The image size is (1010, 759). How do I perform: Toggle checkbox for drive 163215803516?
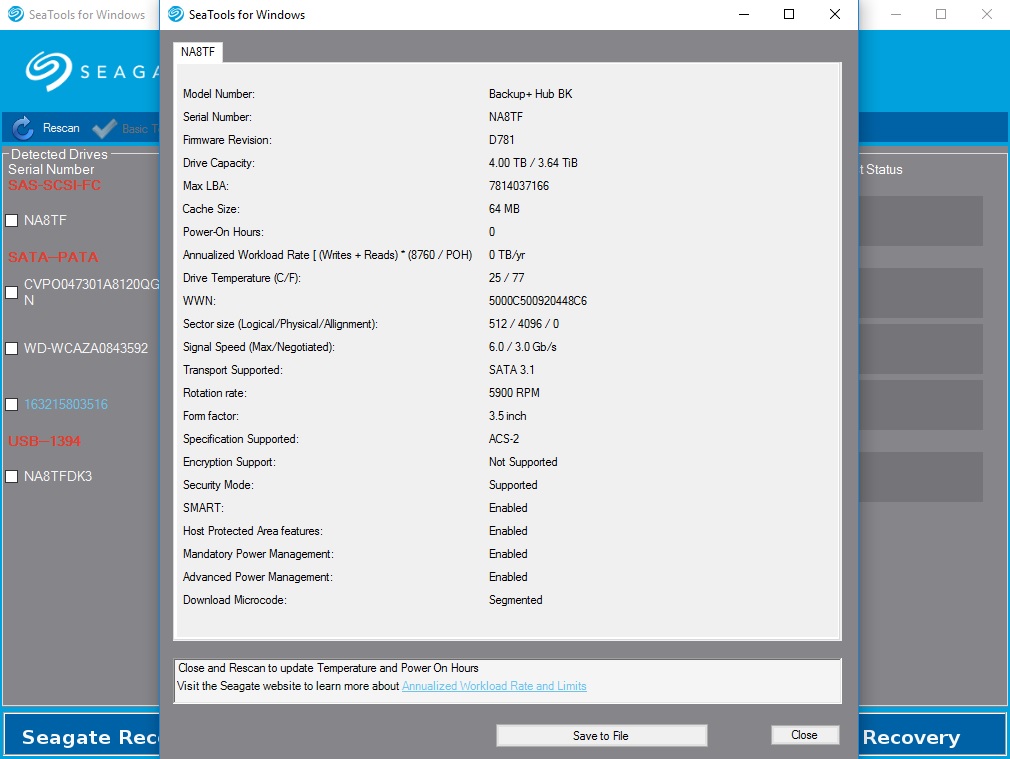[12, 405]
